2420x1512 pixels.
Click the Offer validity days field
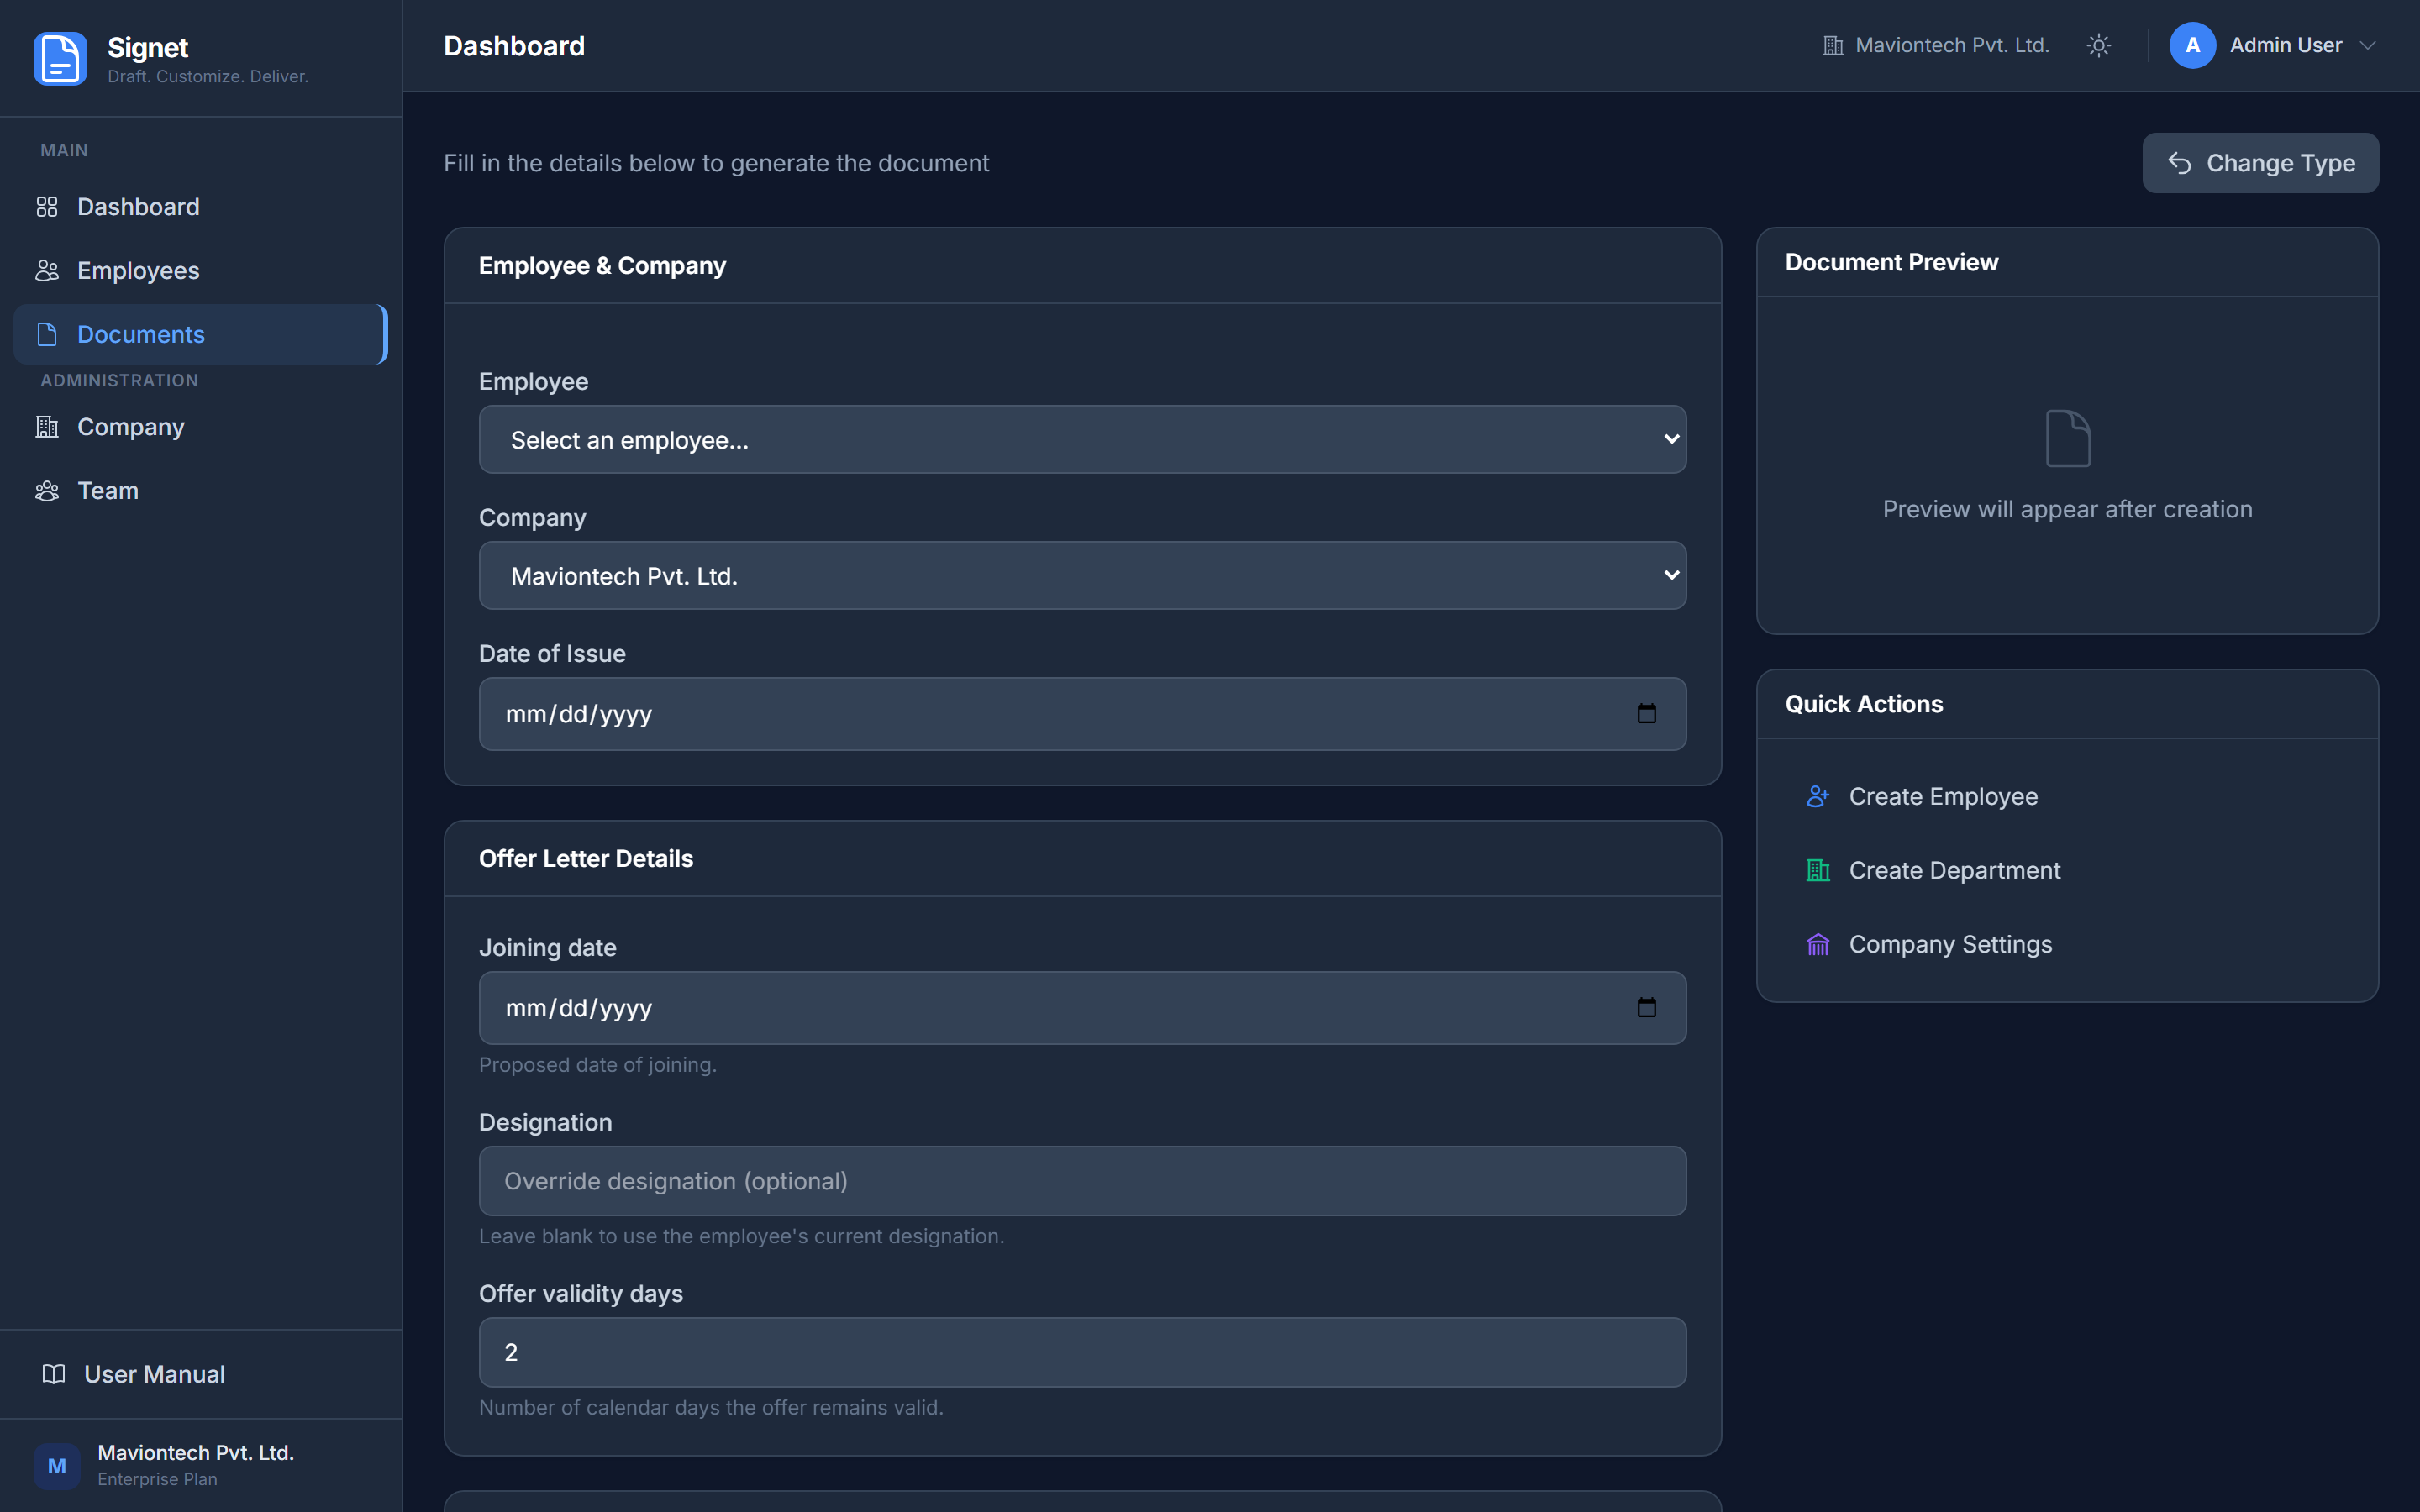click(1082, 1352)
